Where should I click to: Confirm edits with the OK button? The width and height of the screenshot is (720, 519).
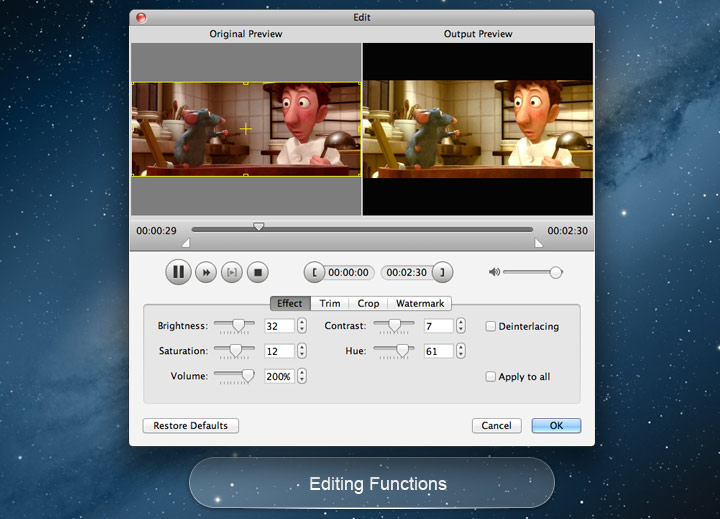point(556,426)
